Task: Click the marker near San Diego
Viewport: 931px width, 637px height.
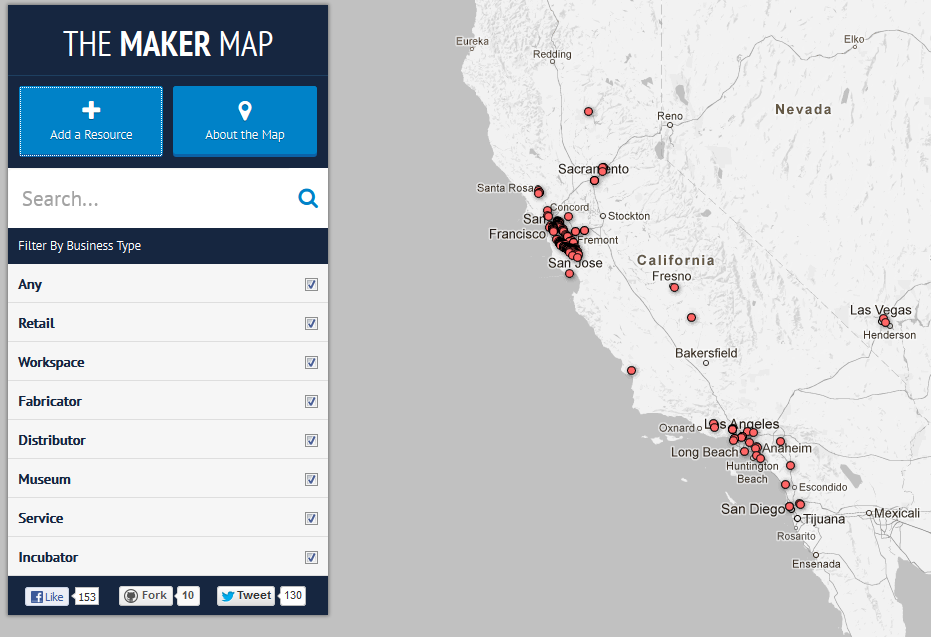Action: click(x=791, y=508)
